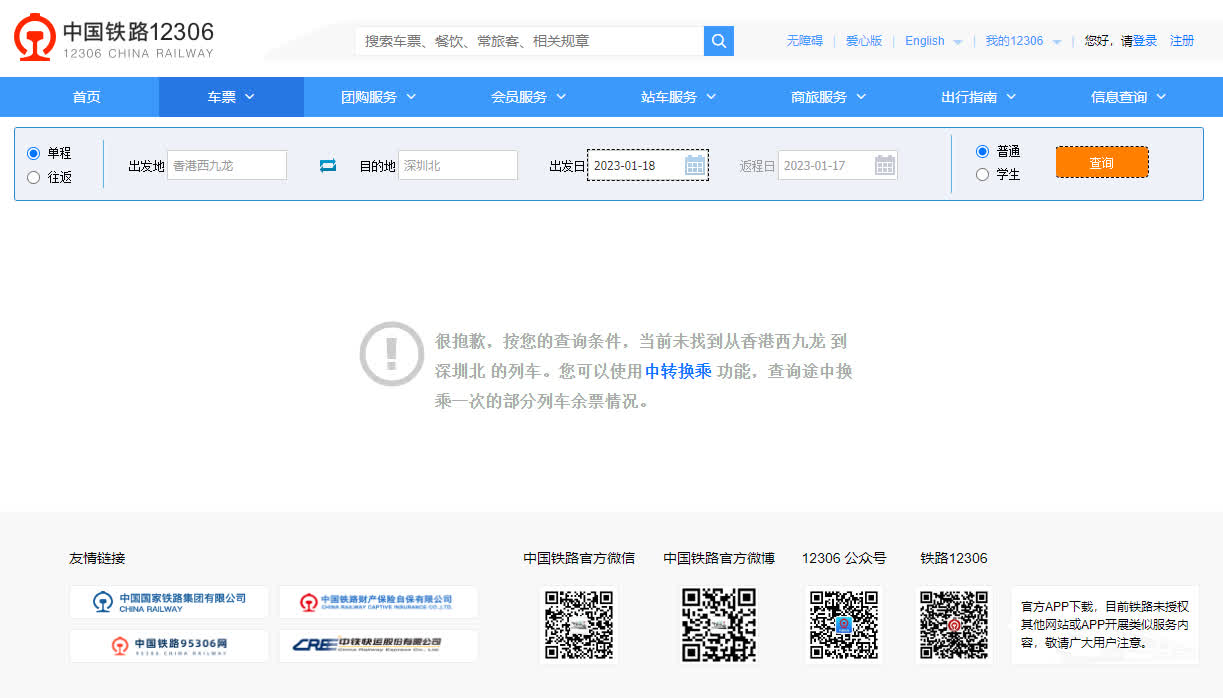Image resolution: width=1223 pixels, height=698 pixels.
Task: Choose the 学生 student ticket option
Action: pos(982,175)
